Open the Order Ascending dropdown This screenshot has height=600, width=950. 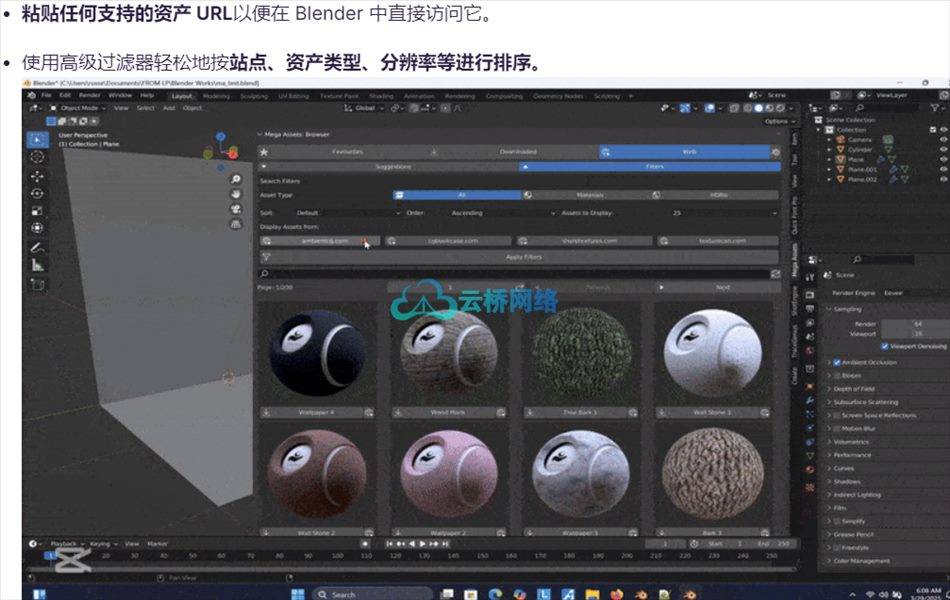502,213
